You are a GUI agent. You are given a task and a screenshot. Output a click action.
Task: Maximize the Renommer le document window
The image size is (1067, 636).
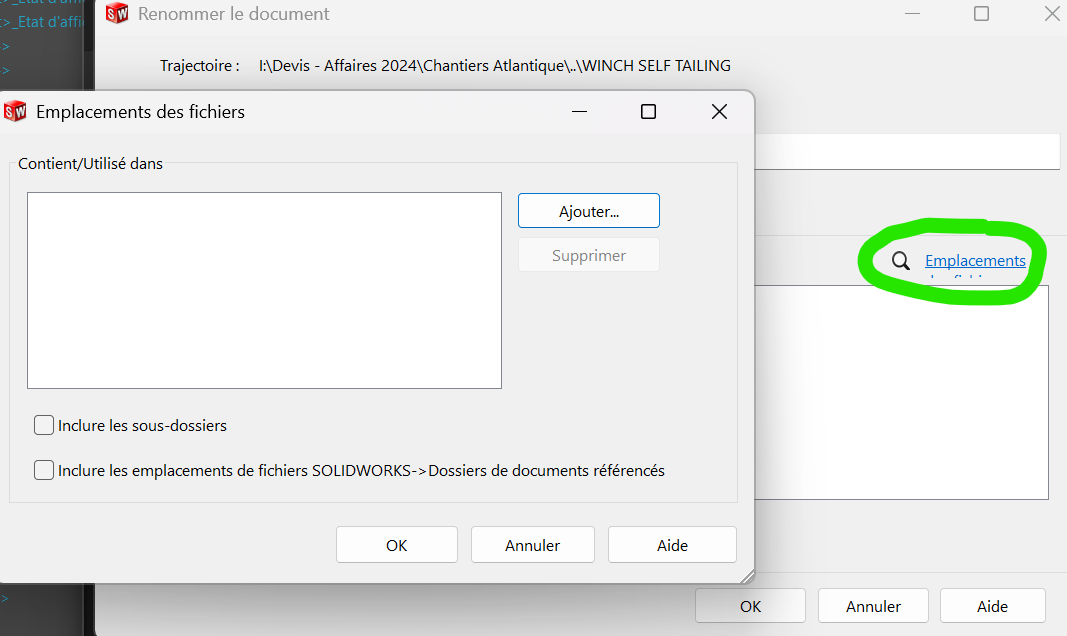coord(981,14)
